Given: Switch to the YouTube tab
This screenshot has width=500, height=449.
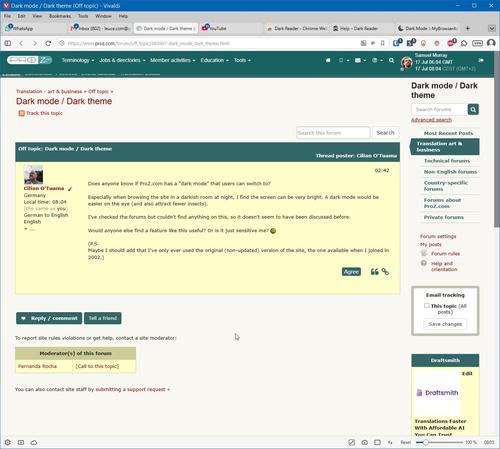Looking at the screenshot, I should click(230, 28).
